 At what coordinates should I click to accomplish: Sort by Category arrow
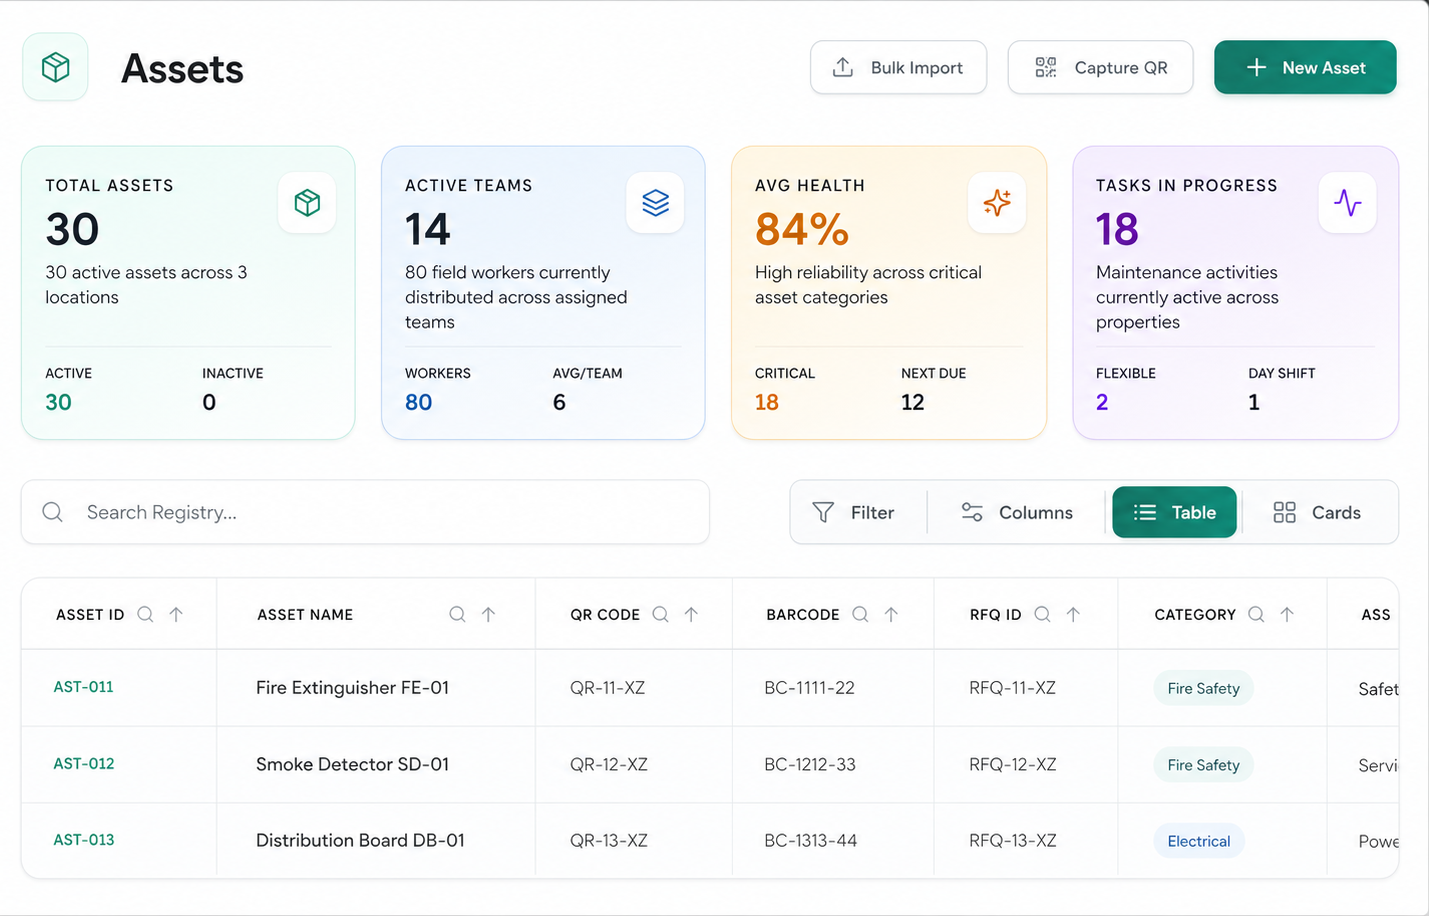(1287, 614)
